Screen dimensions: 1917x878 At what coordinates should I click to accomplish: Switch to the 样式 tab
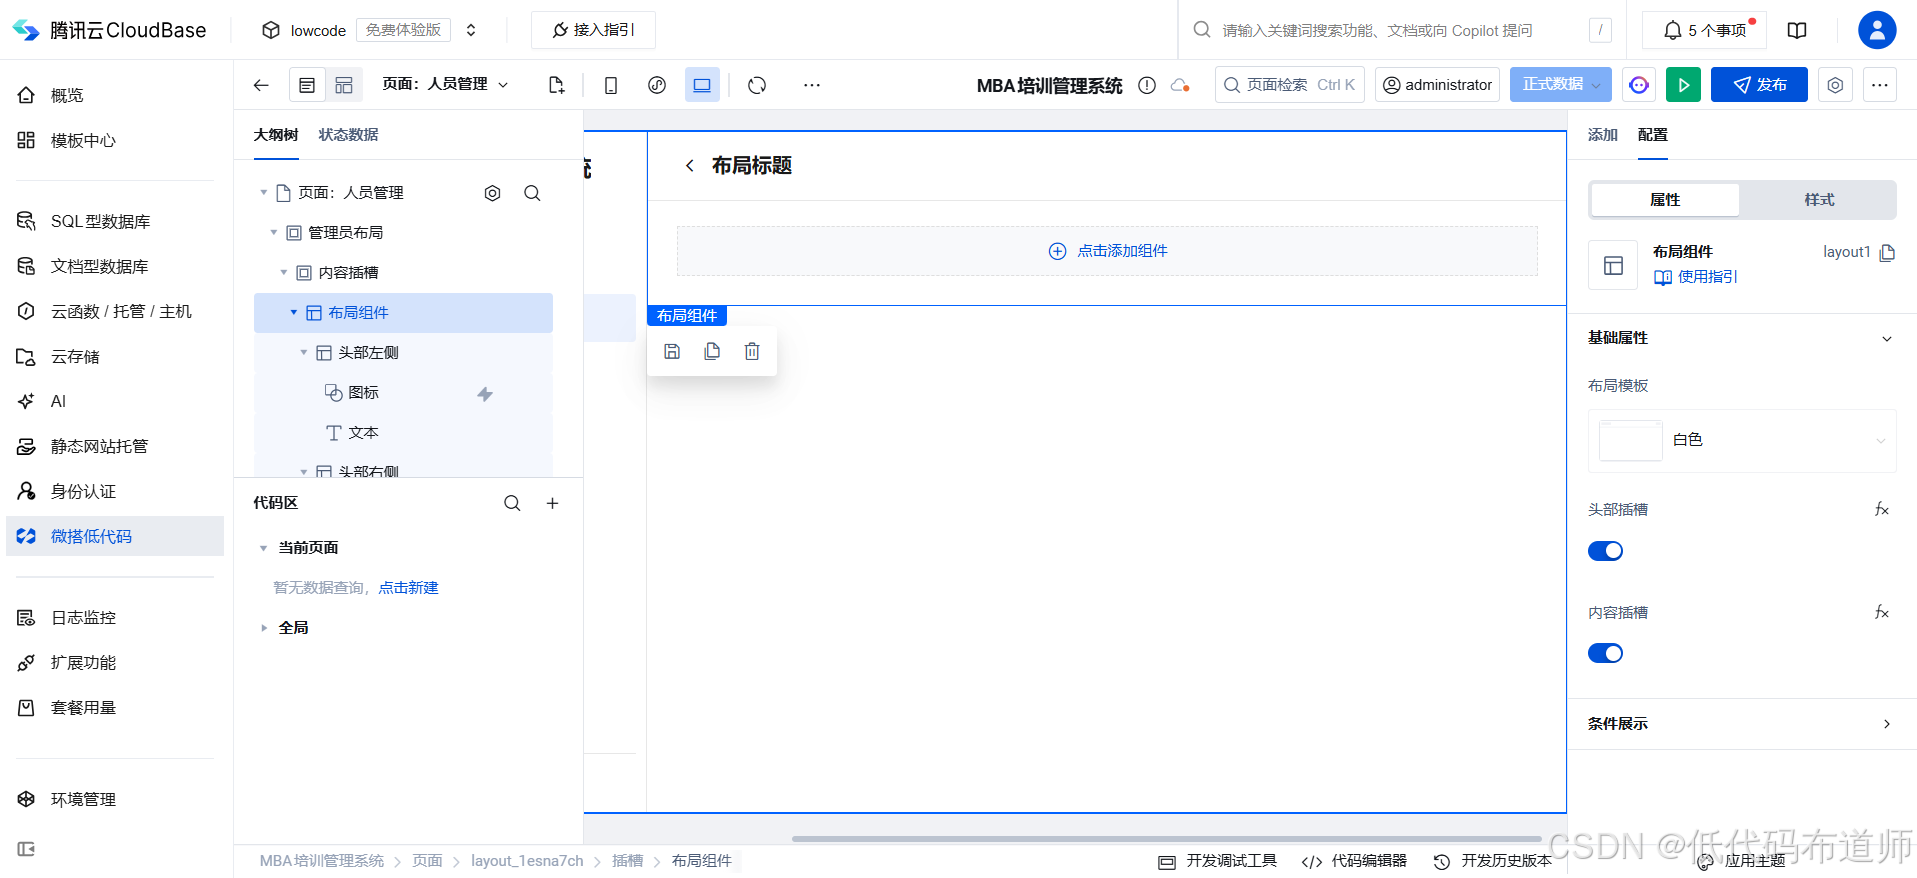point(1819,200)
